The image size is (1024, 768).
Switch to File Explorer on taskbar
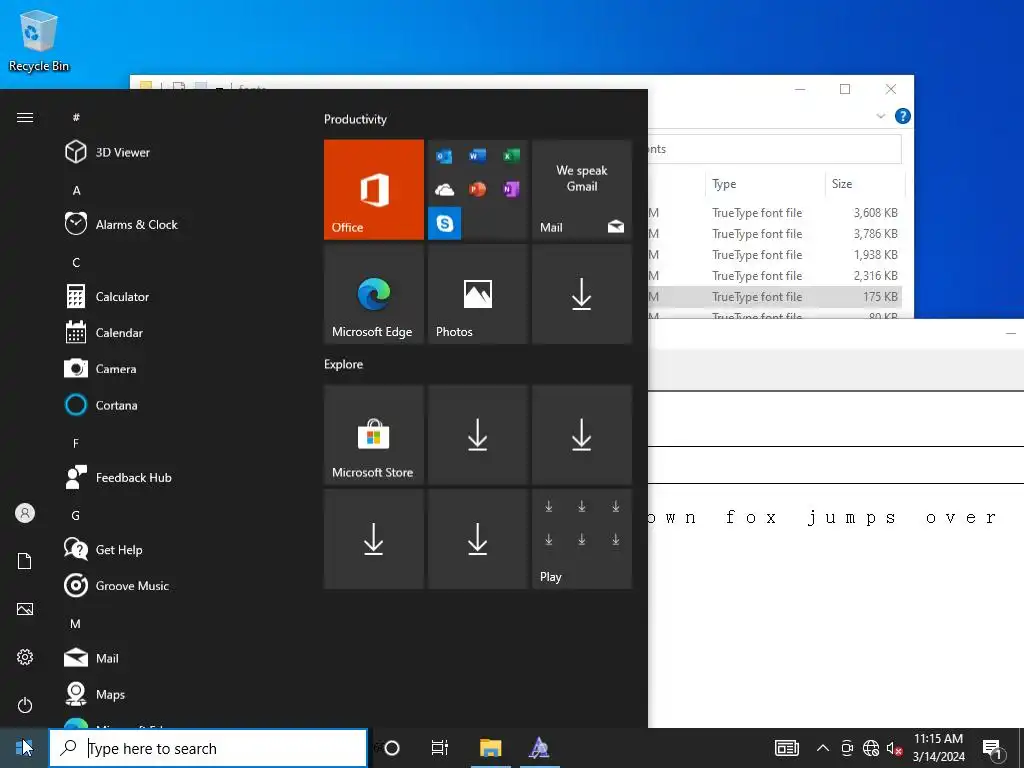click(x=490, y=748)
